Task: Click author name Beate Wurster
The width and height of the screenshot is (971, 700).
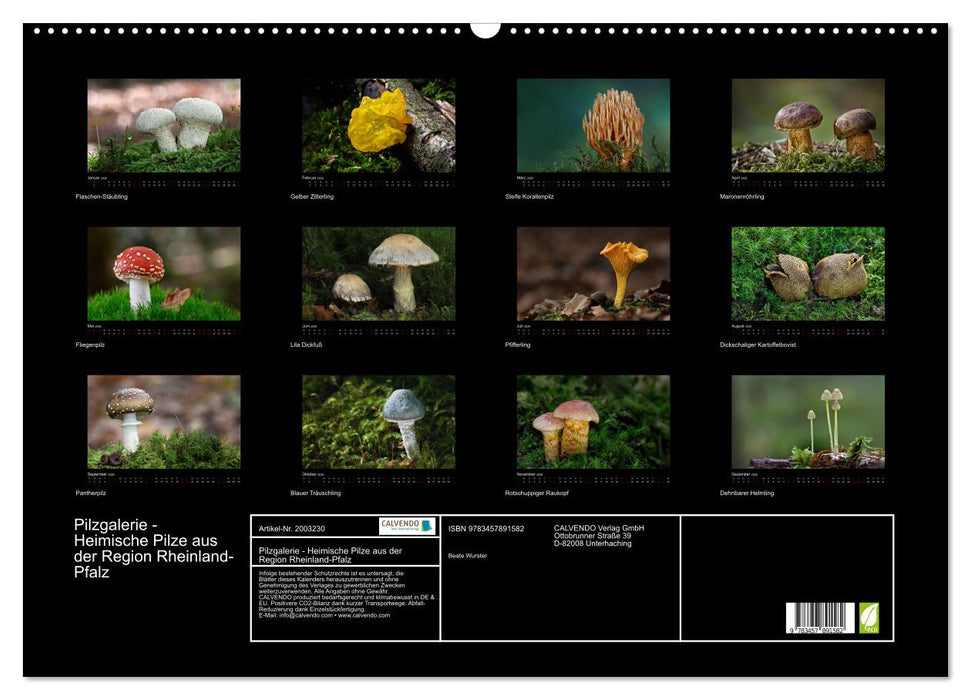Action: 467,555
